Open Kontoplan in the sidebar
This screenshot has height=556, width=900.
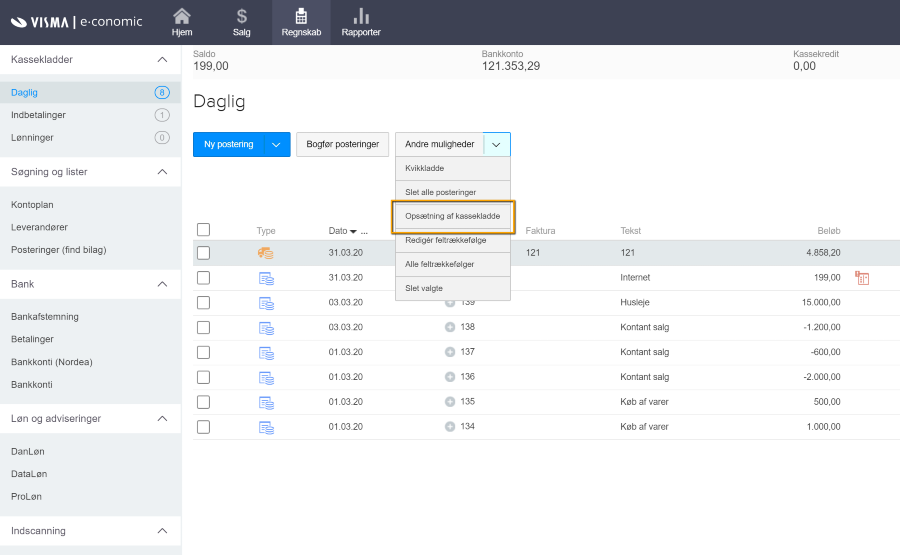(x=32, y=205)
